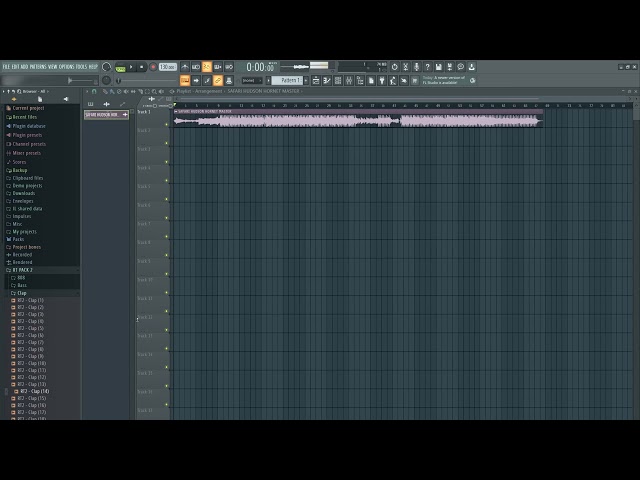Select the paint brush tool in Playlist

(112, 91)
